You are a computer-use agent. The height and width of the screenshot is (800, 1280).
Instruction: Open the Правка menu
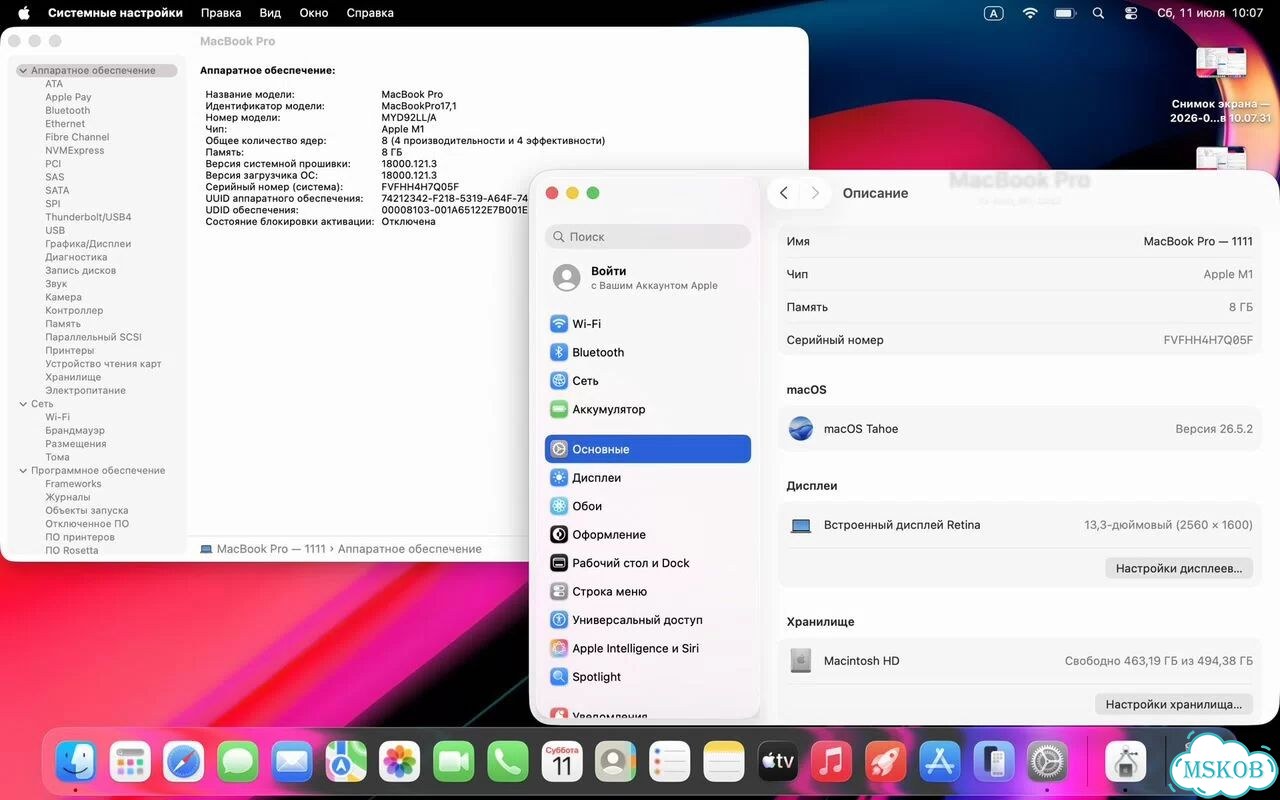pyautogui.click(x=221, y=13)
